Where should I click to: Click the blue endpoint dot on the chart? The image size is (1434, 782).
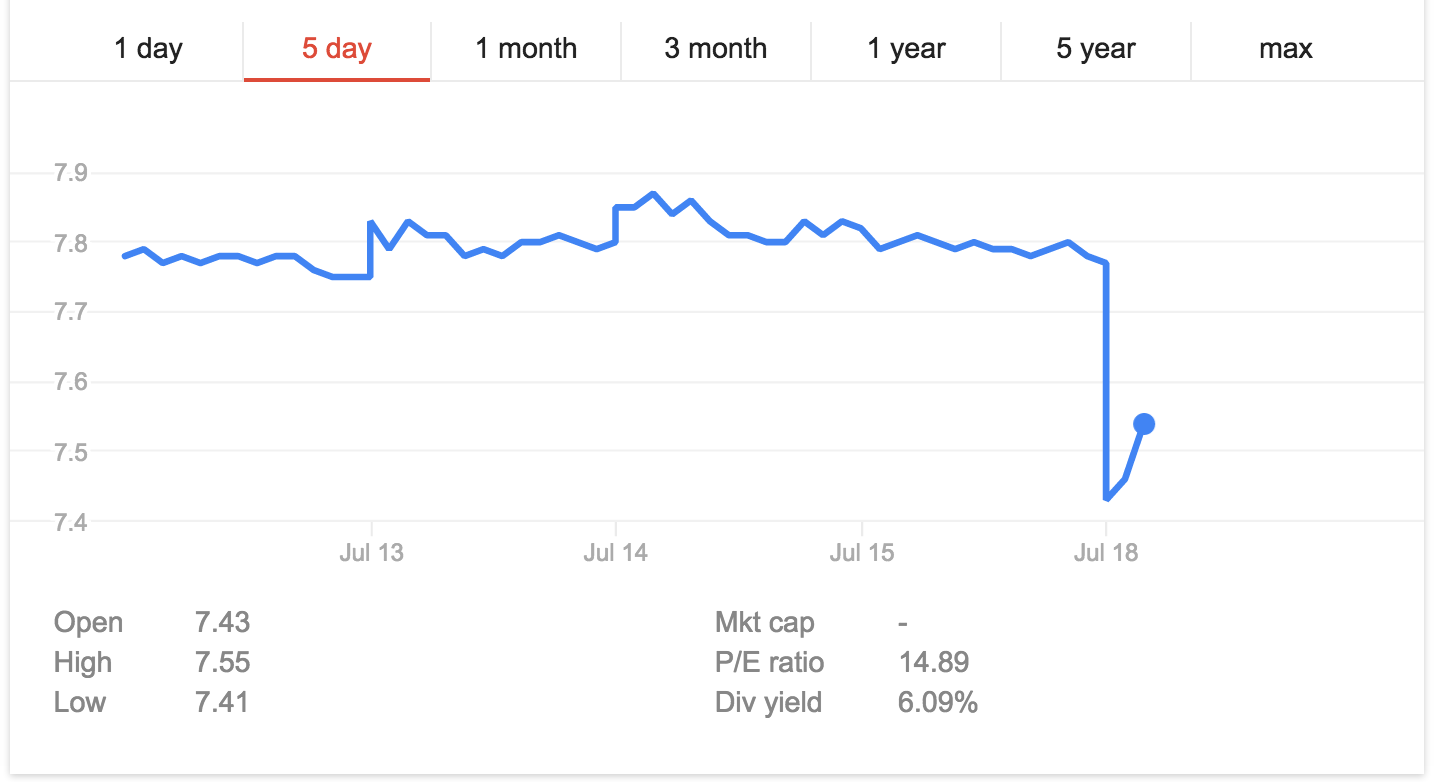point(1144,424)
